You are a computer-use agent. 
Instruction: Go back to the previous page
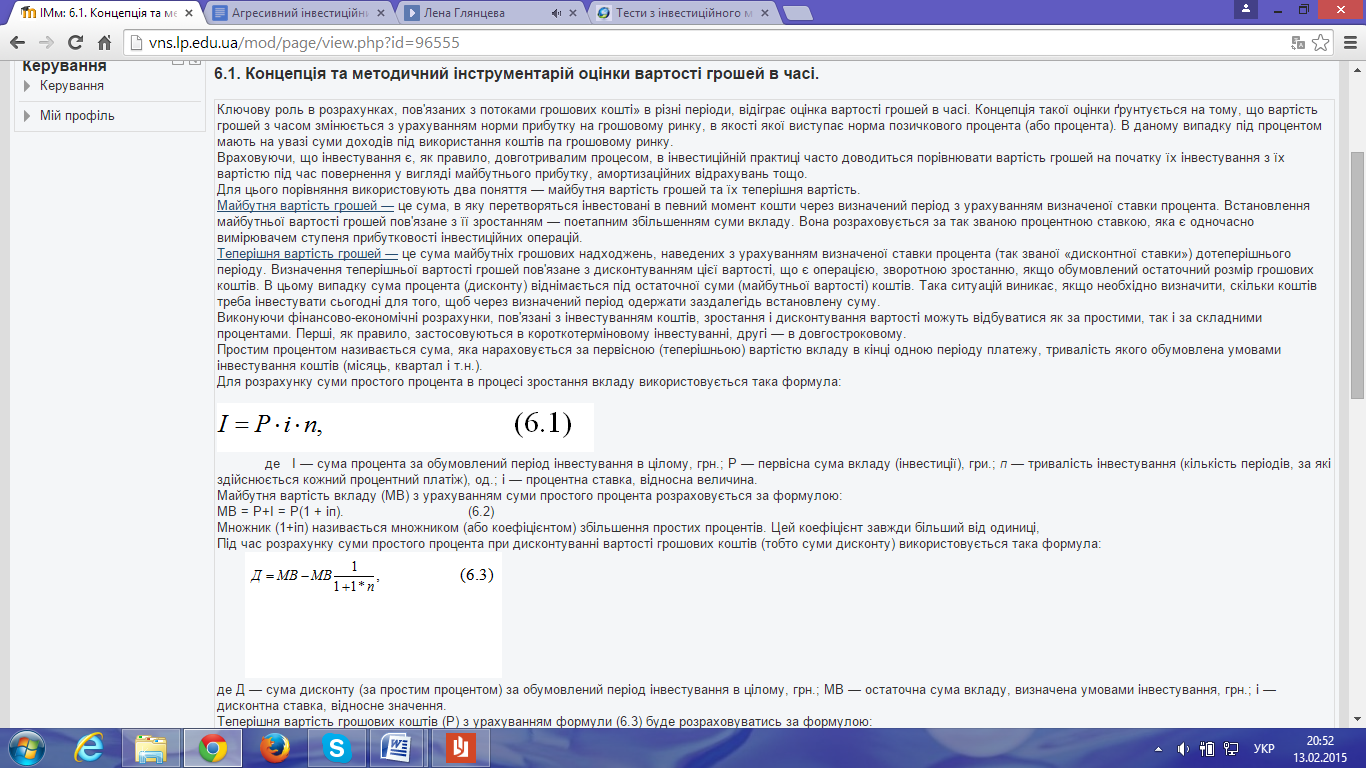18,44
